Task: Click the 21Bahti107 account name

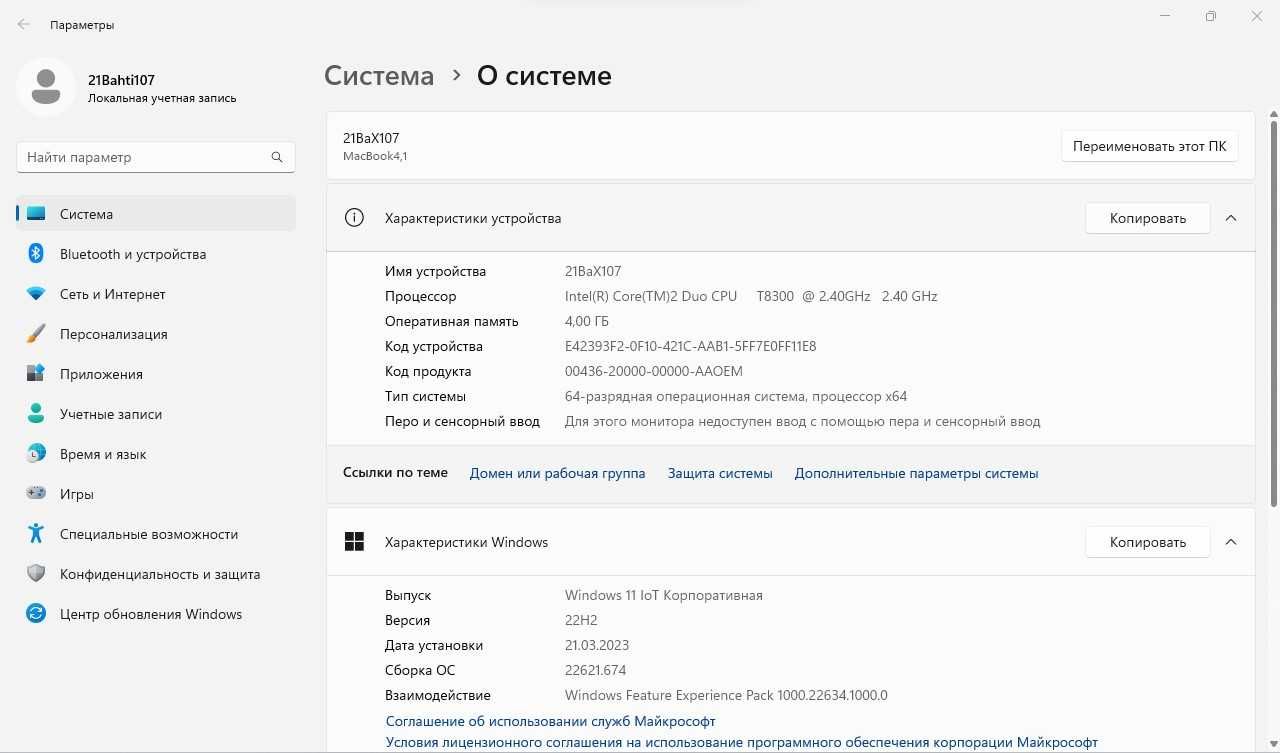Action: tap(121, 80)
